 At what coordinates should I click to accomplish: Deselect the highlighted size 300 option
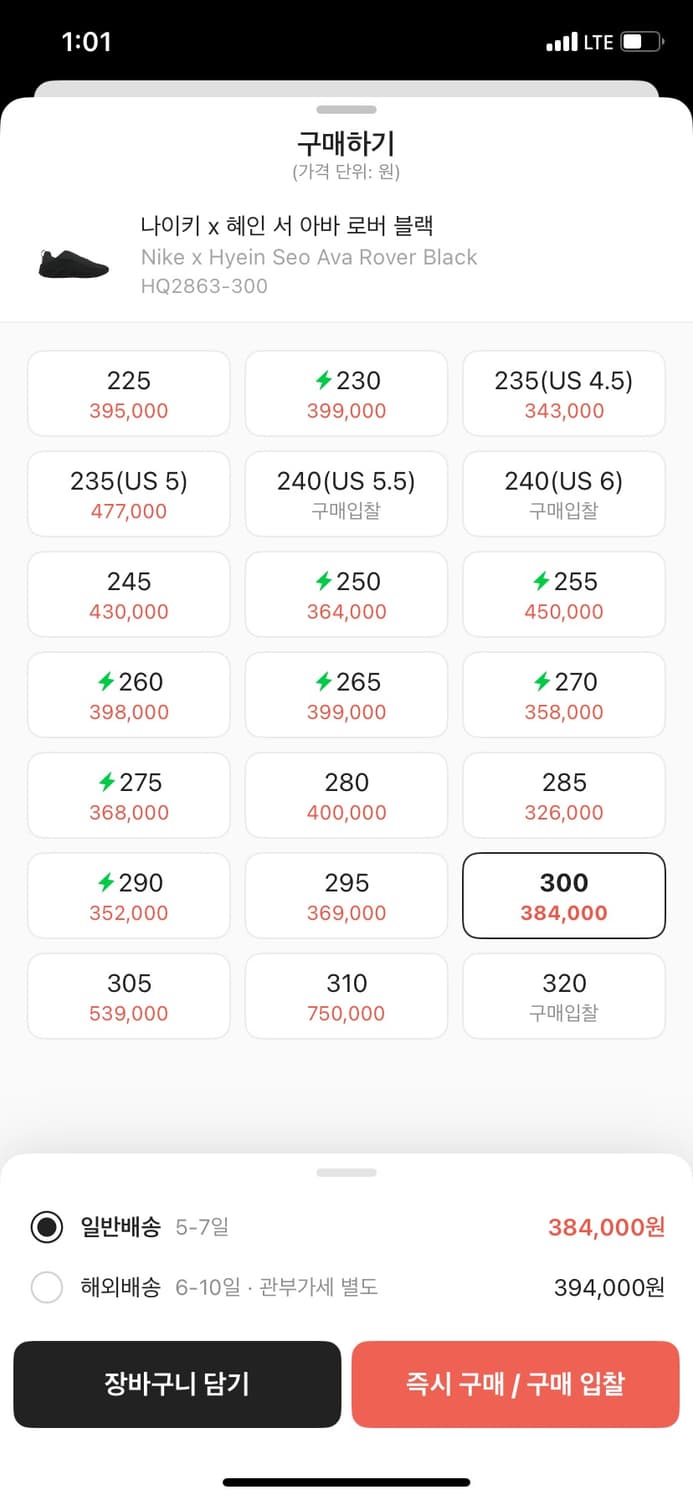(x=563, y=895)
